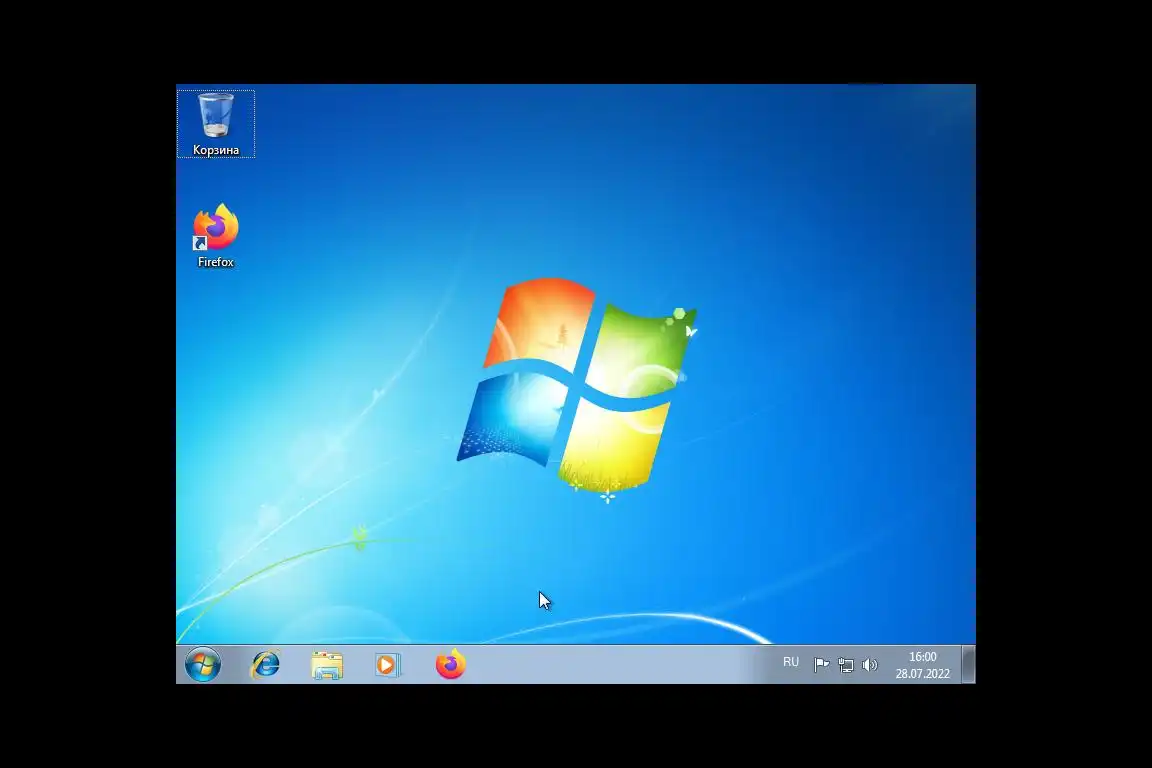Open the Windows Start menu orb
1152x768 pixels.
pyautogui.click(x=203, y=665)
